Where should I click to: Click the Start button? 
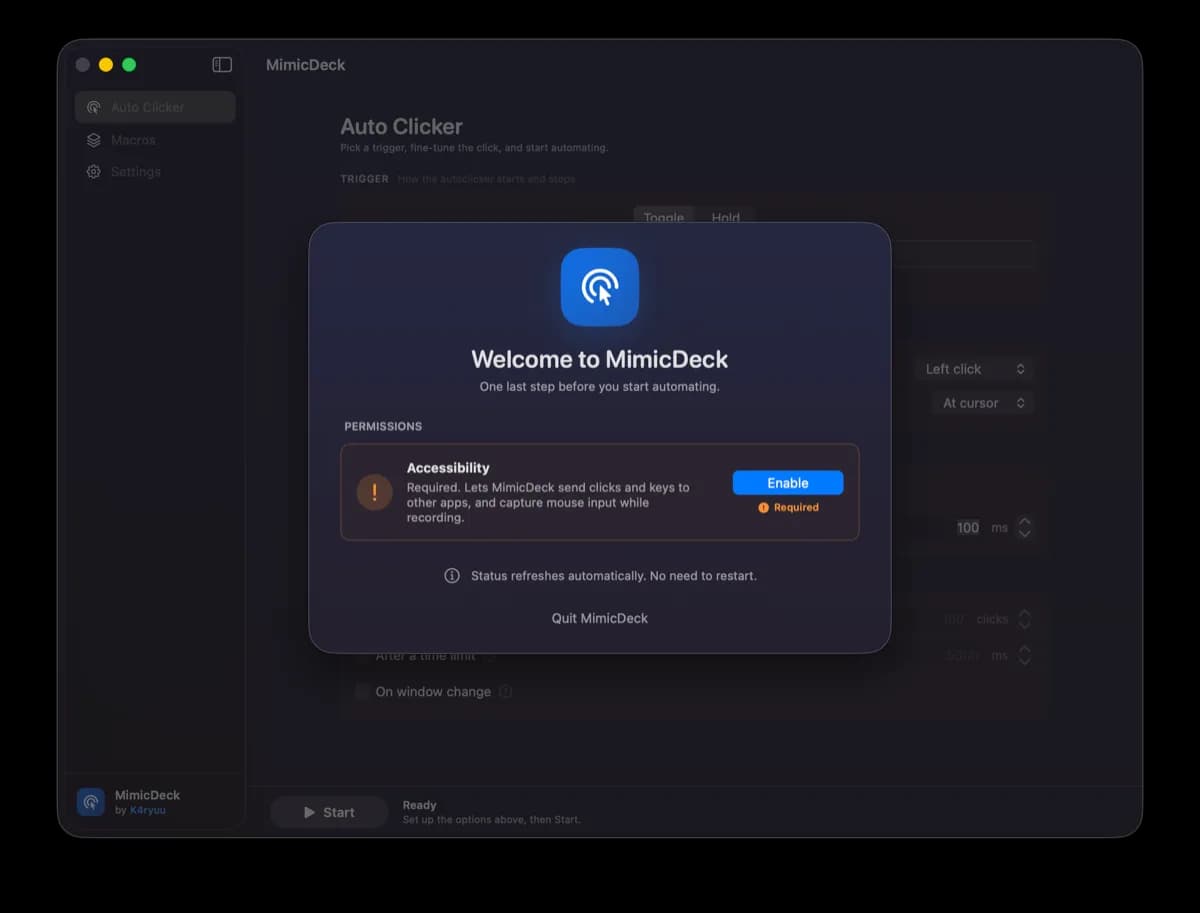pyautogui.click(x=329, y=812)
